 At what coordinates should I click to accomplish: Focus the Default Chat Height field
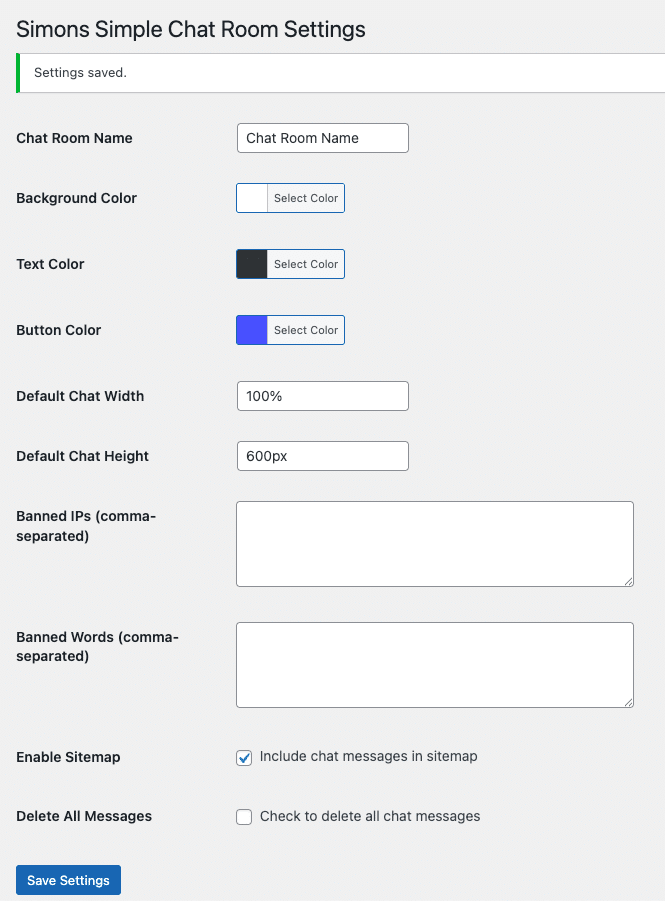tap(322, 456)
